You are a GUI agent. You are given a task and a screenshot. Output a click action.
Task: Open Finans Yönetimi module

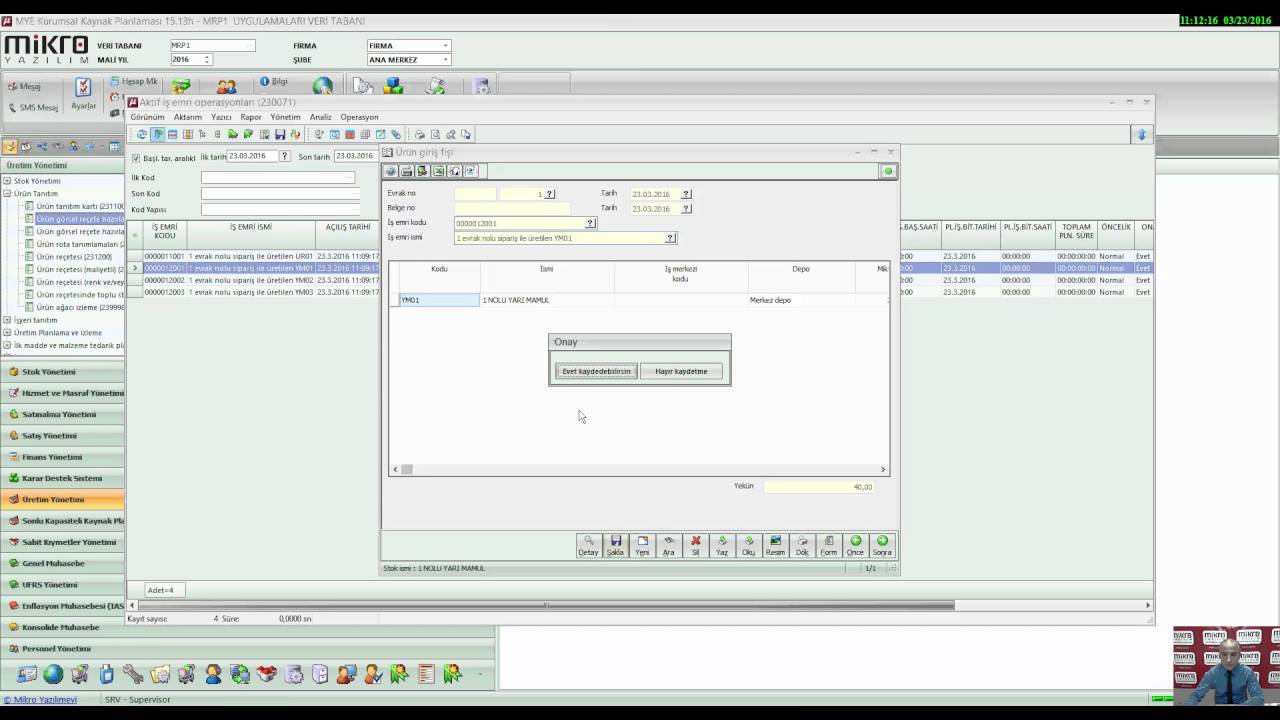point(62,457)
